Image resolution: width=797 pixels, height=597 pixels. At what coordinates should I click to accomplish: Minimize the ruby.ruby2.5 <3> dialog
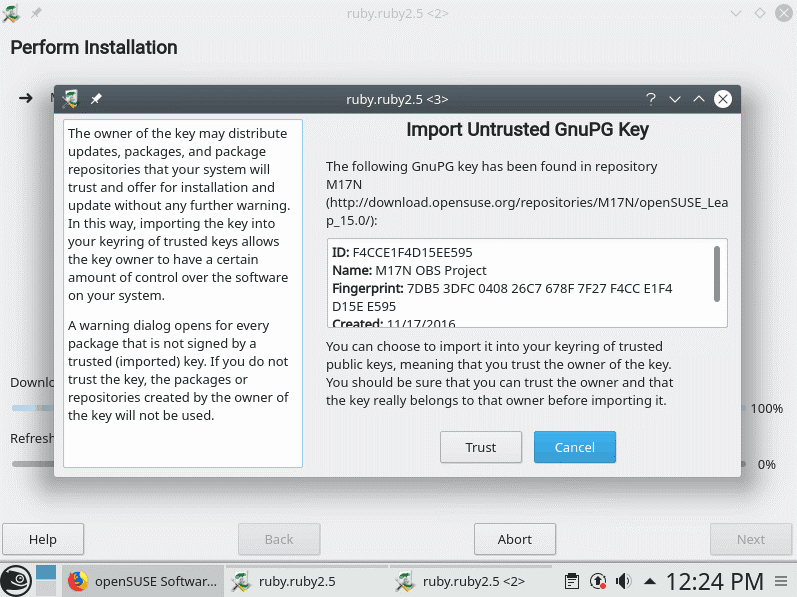coord(675,99)
